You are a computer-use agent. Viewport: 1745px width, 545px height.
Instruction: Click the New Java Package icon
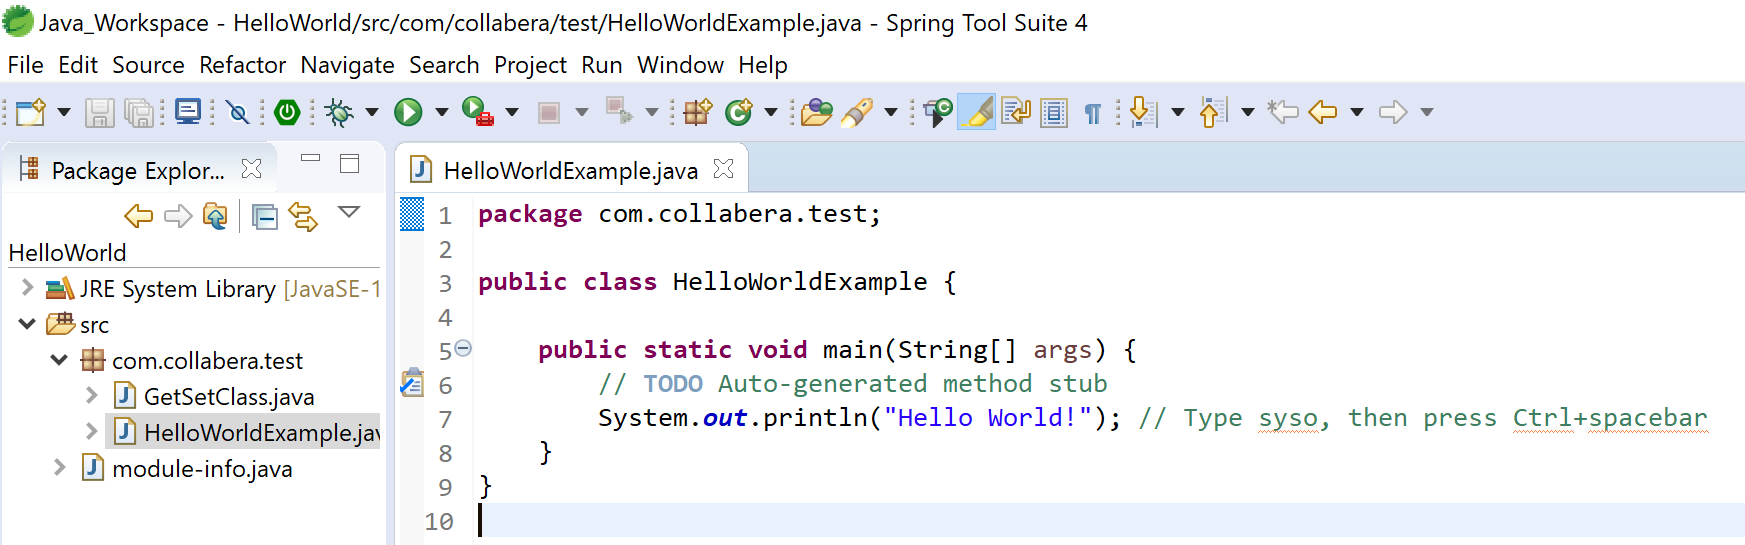[x=698, y=112]
